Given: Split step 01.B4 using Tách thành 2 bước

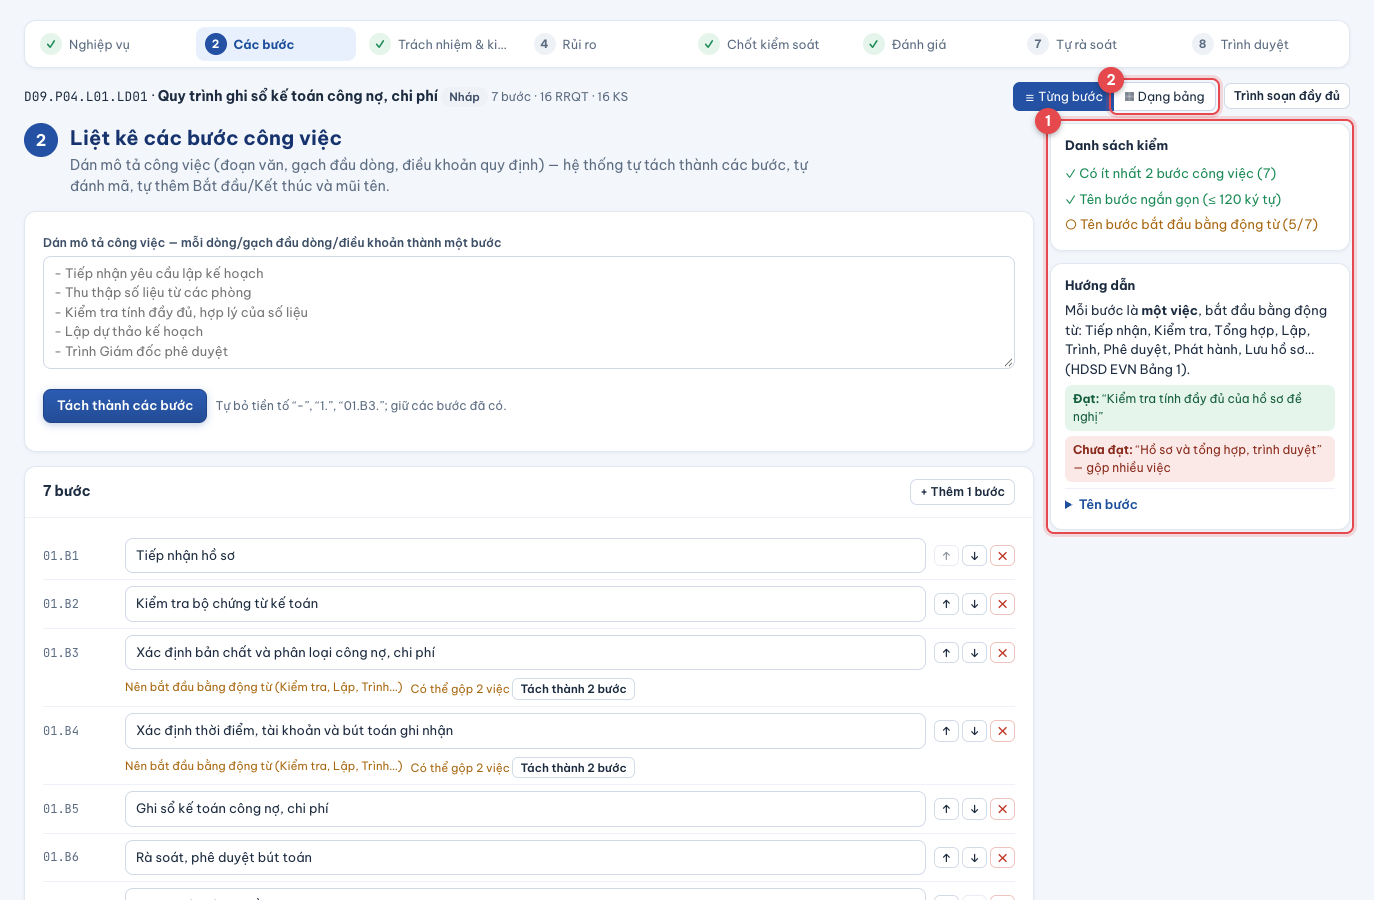Looking at the screenshot, I should [x=573, y=768].
